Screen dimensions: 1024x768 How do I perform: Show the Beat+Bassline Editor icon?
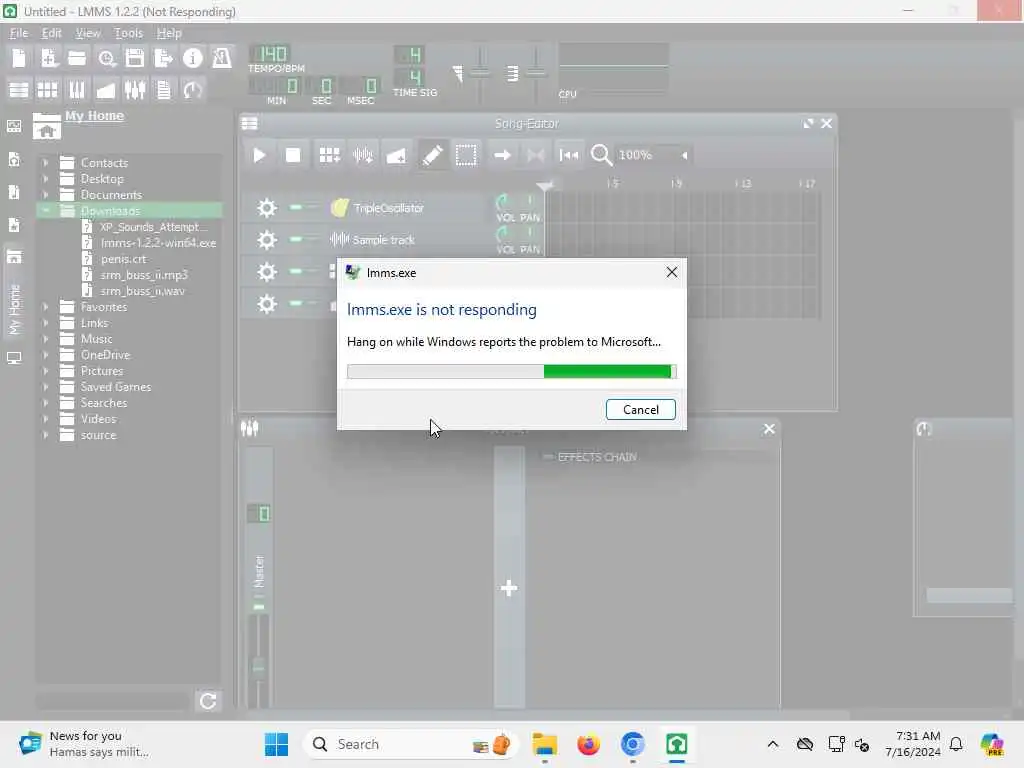(x=48, y=89)
